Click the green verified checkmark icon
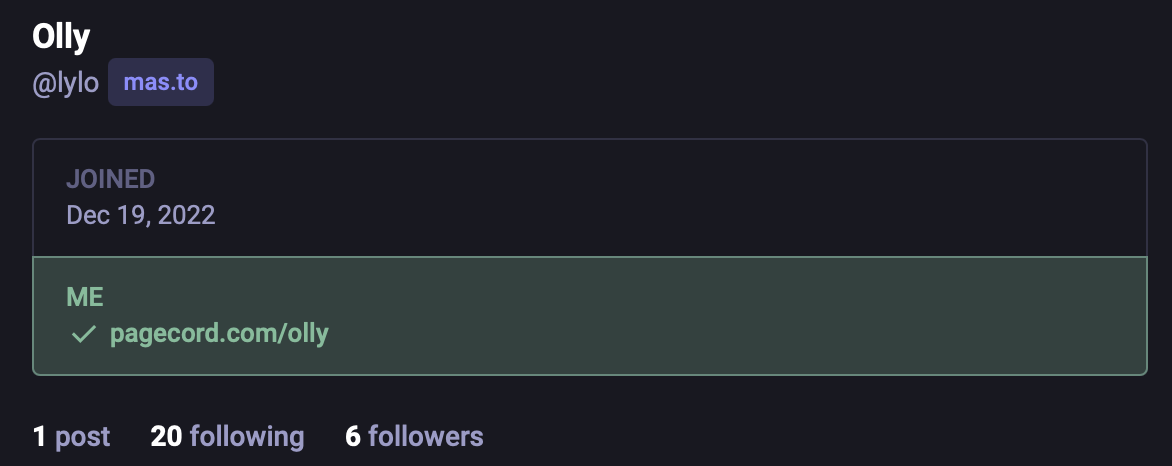The image size is (1172, 466). pos(83,334)
